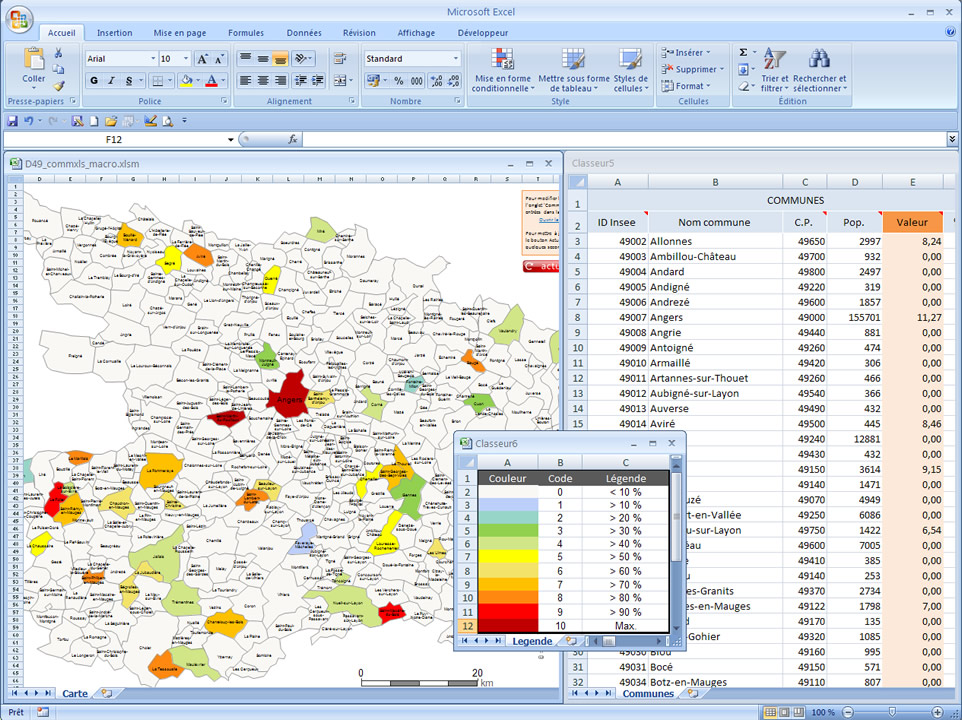Open the Développeur ribbon tab

[483, 33]
